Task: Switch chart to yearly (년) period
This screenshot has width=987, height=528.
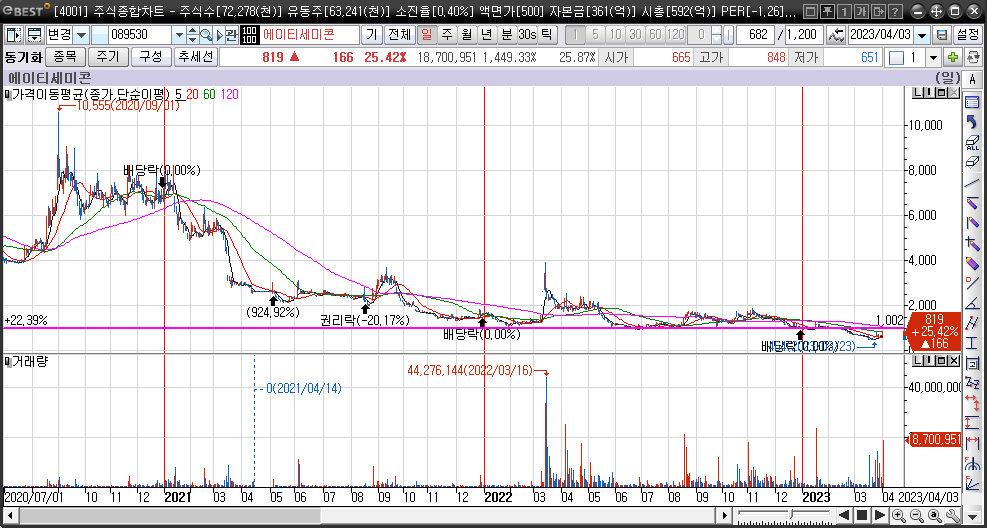Action: point(485,35)
